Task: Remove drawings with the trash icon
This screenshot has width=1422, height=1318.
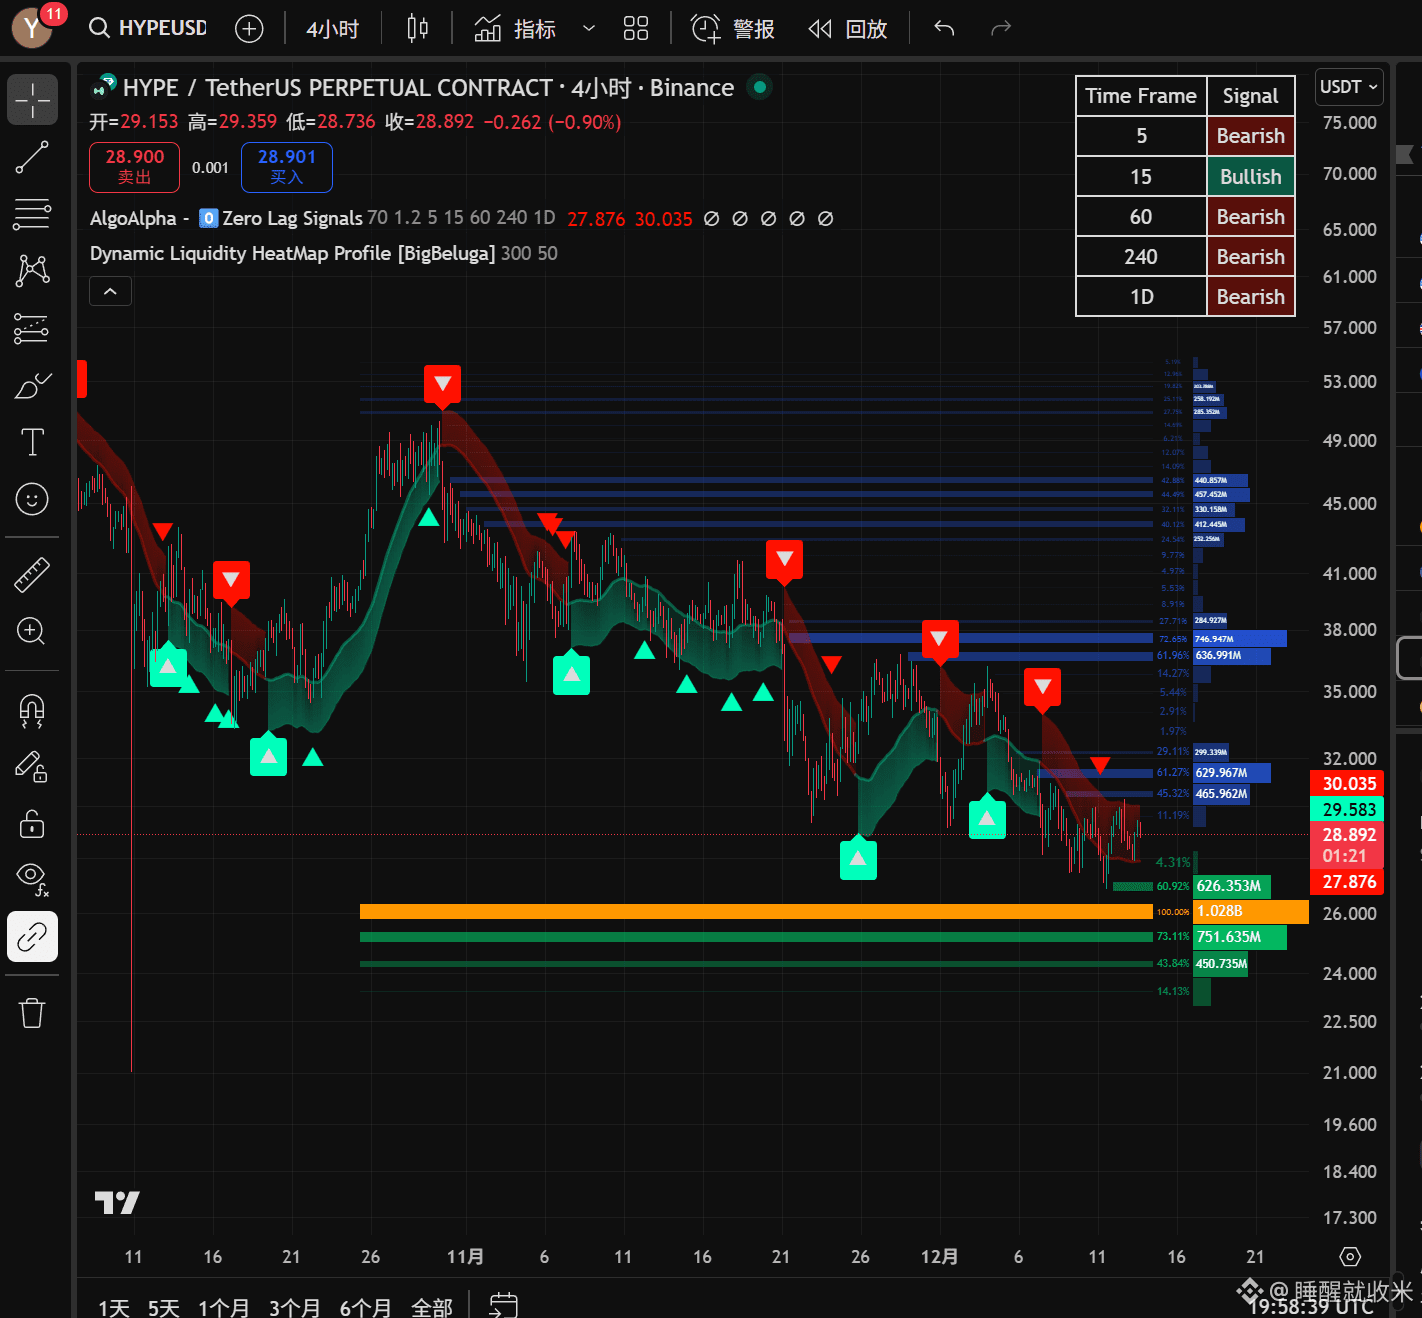Action: tap(32, 1013)
